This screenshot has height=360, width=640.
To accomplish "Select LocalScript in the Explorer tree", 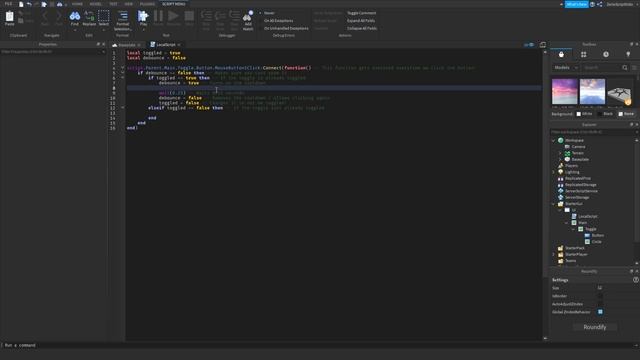I will [587, 216].
